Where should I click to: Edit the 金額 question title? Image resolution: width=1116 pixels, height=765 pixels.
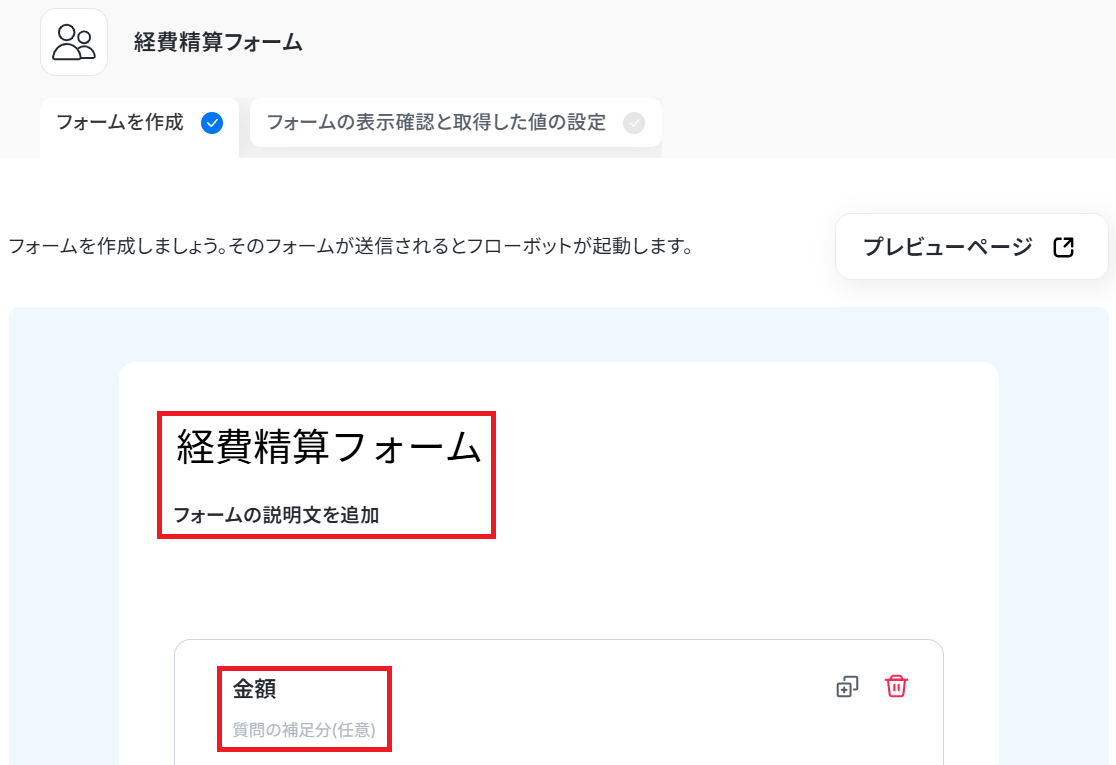click(x=254, y=689)
